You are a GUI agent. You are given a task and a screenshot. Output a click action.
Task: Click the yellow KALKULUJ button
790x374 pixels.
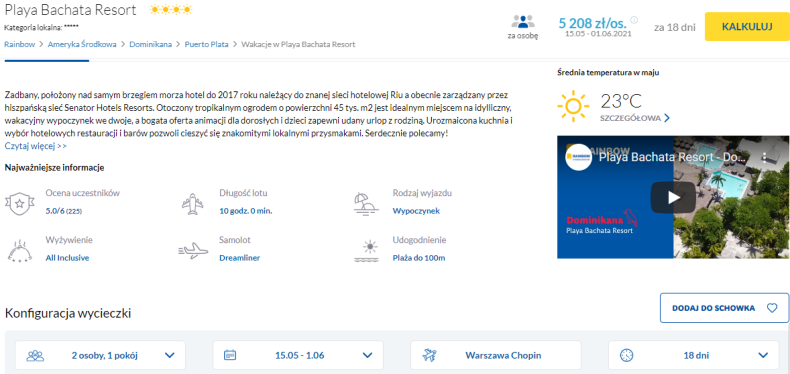tap(747, 27)
